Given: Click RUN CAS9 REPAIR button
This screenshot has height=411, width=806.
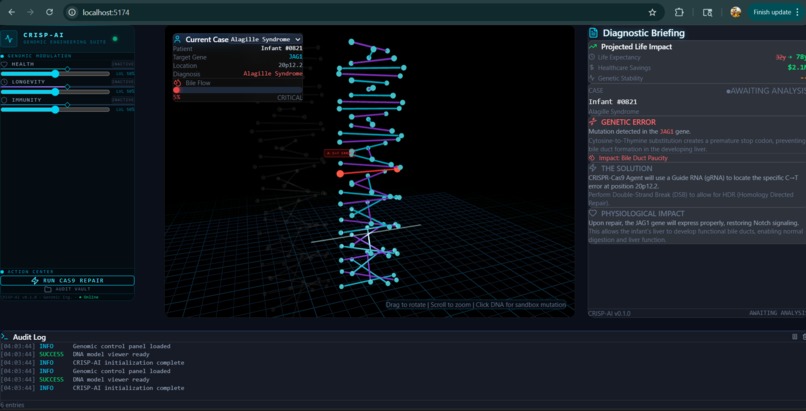Looking at the screenshot, I should 67,281.
